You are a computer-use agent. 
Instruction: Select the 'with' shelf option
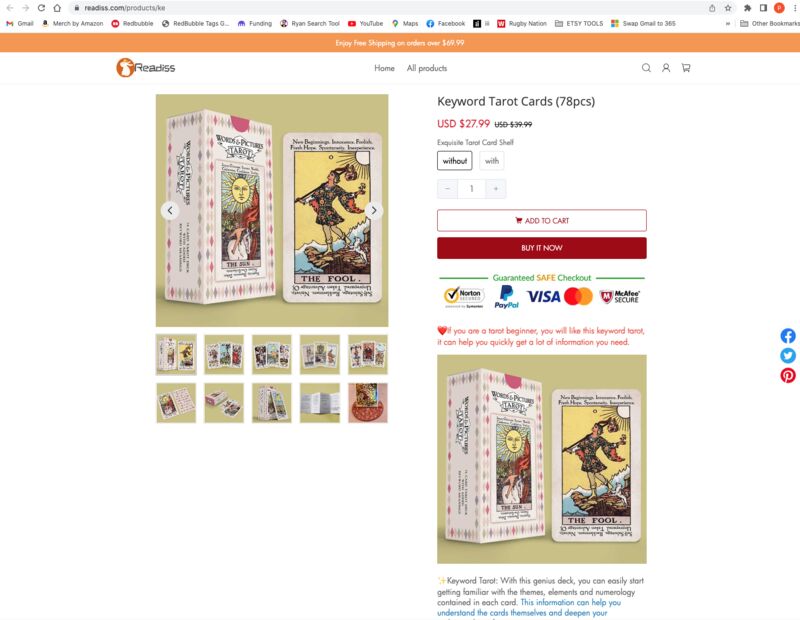[x=492, y=161]
